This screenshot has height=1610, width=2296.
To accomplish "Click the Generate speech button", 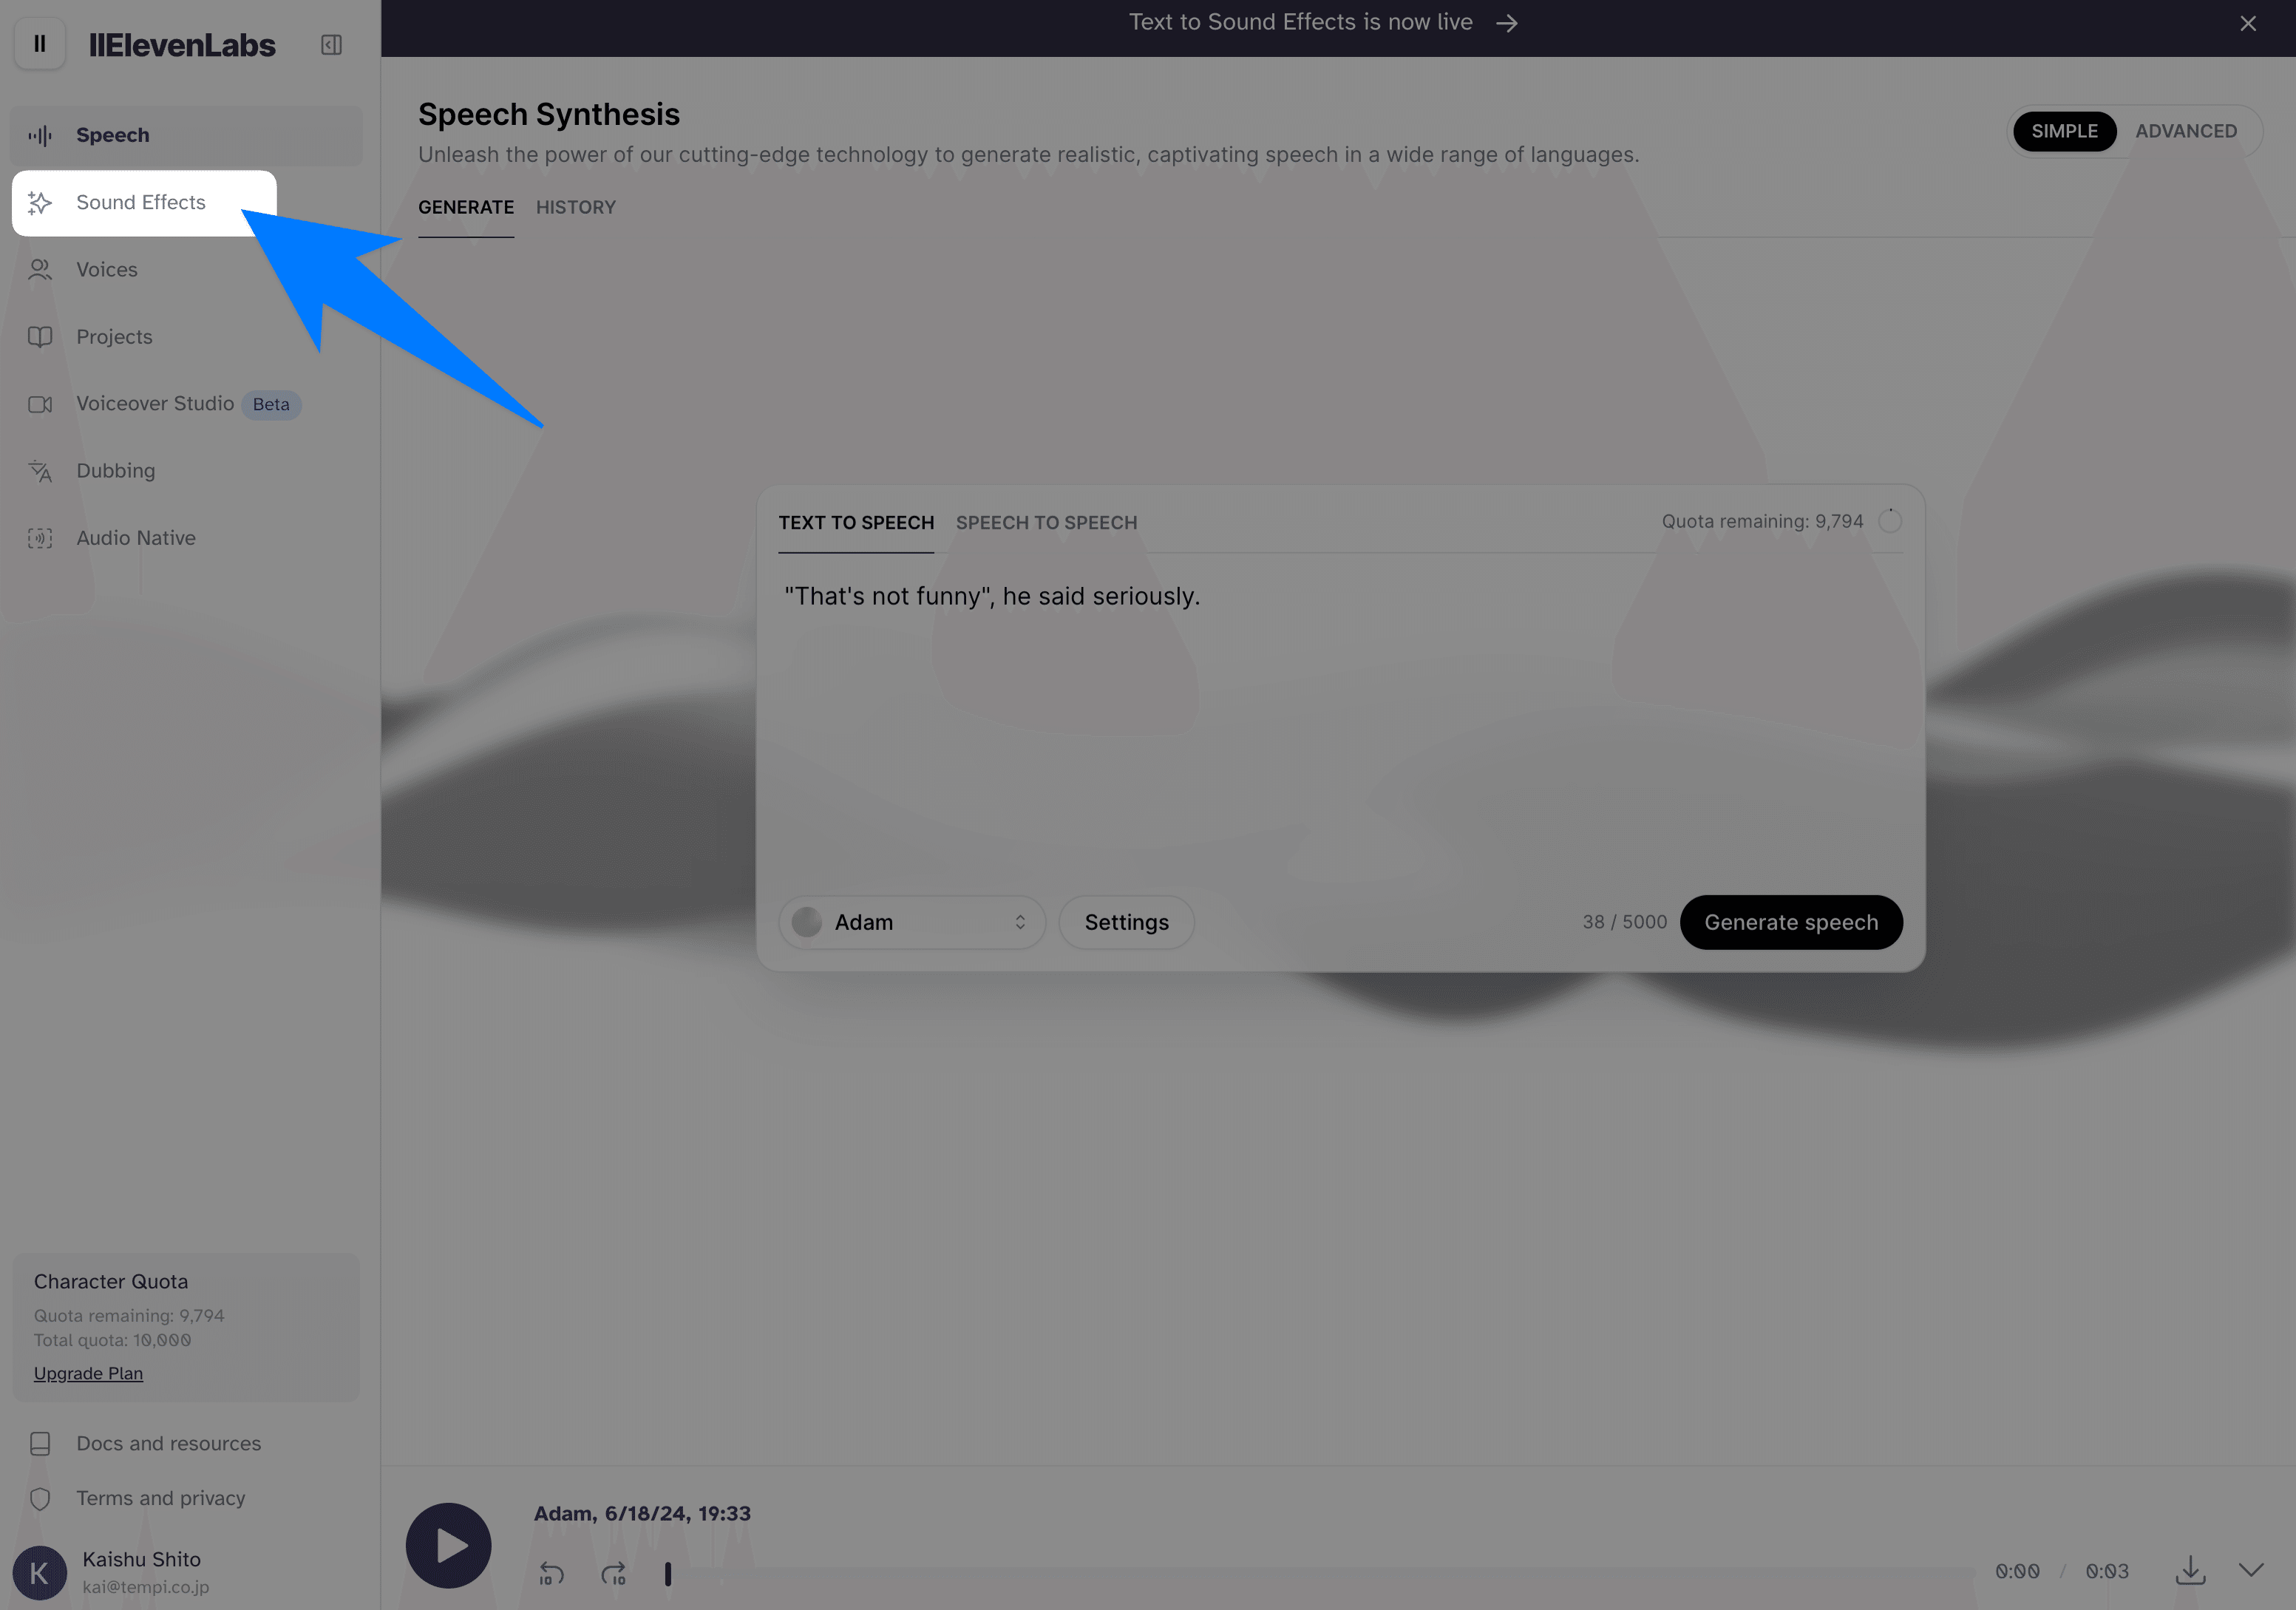I will point(1791,922).
